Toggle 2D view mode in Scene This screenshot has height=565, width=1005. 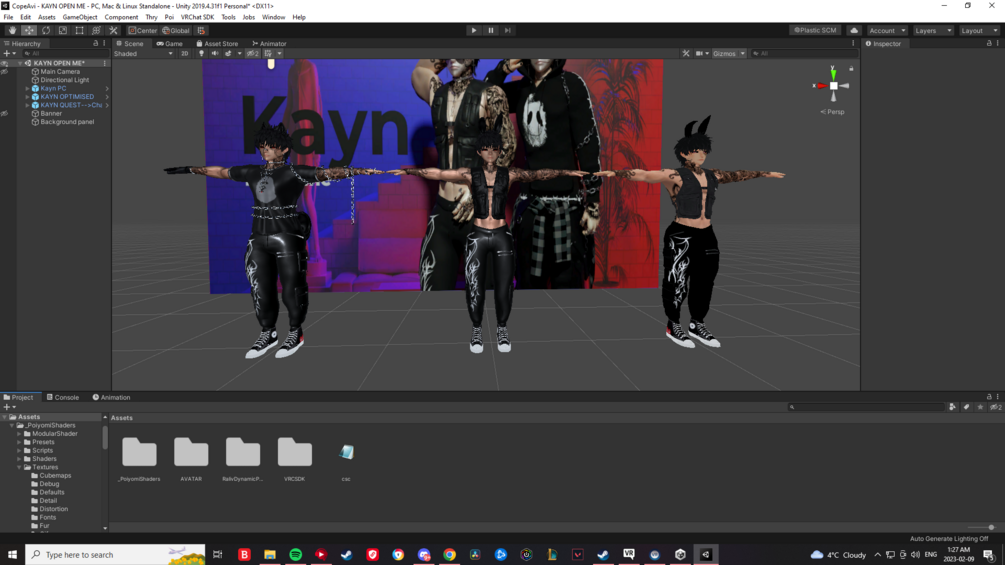(x=185, y=54)
